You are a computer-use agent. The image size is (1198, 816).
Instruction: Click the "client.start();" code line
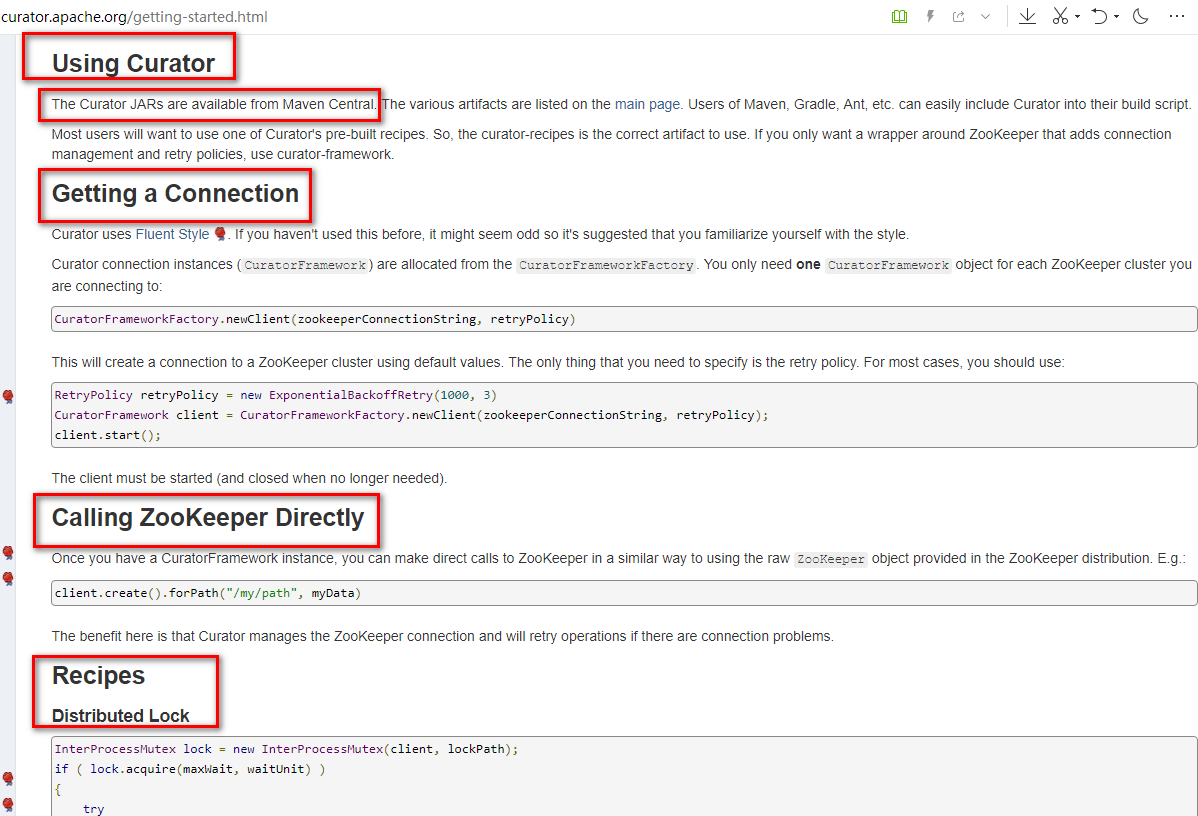point(108,436)
